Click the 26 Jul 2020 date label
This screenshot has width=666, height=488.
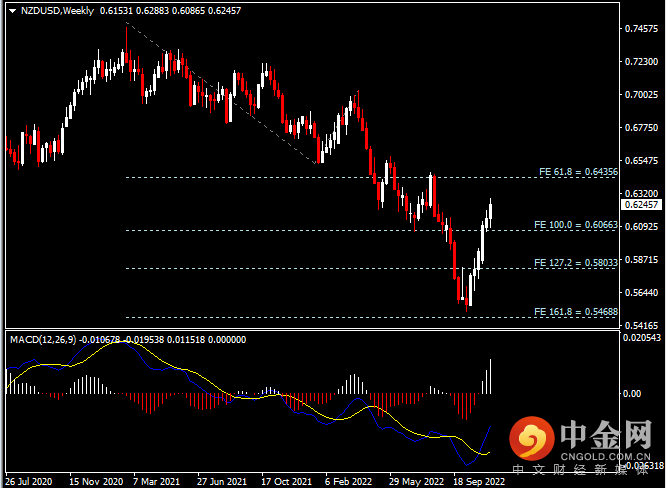pos(28,480)
